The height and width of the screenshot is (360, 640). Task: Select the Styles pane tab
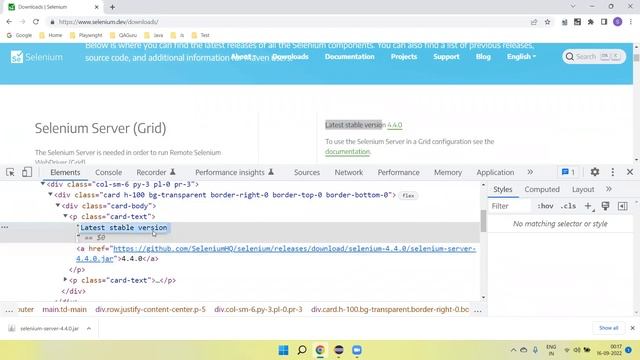[x=502, y=189]
